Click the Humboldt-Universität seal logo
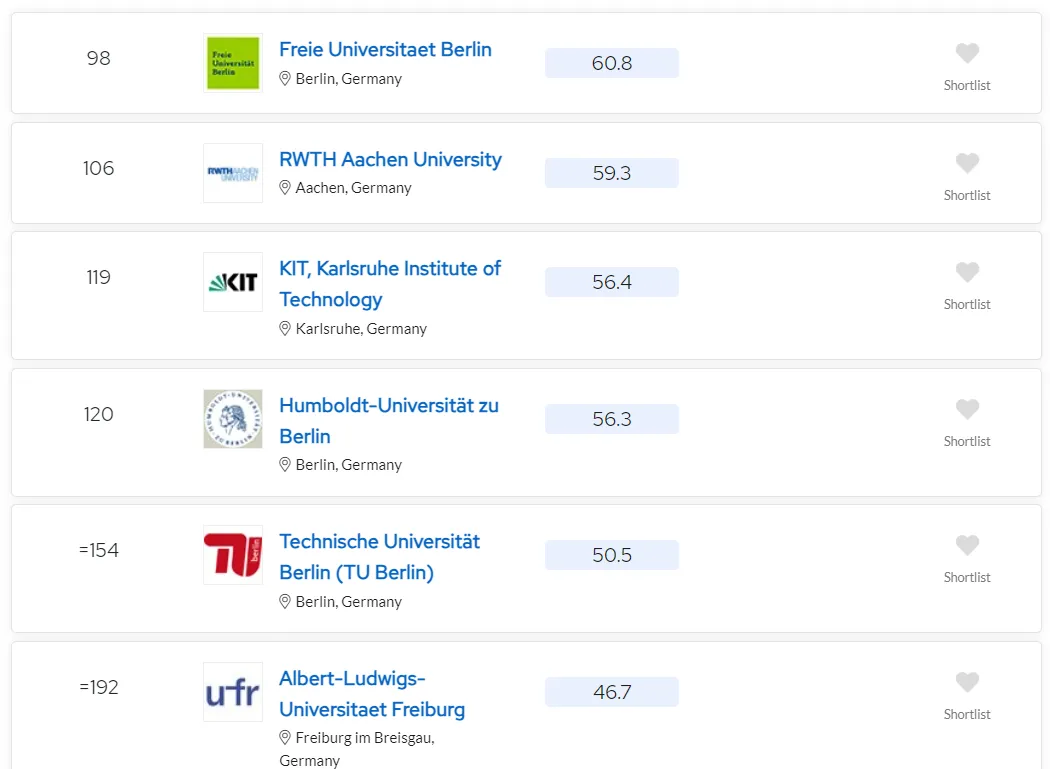1050x769 pixels. [x=233, y=419]
